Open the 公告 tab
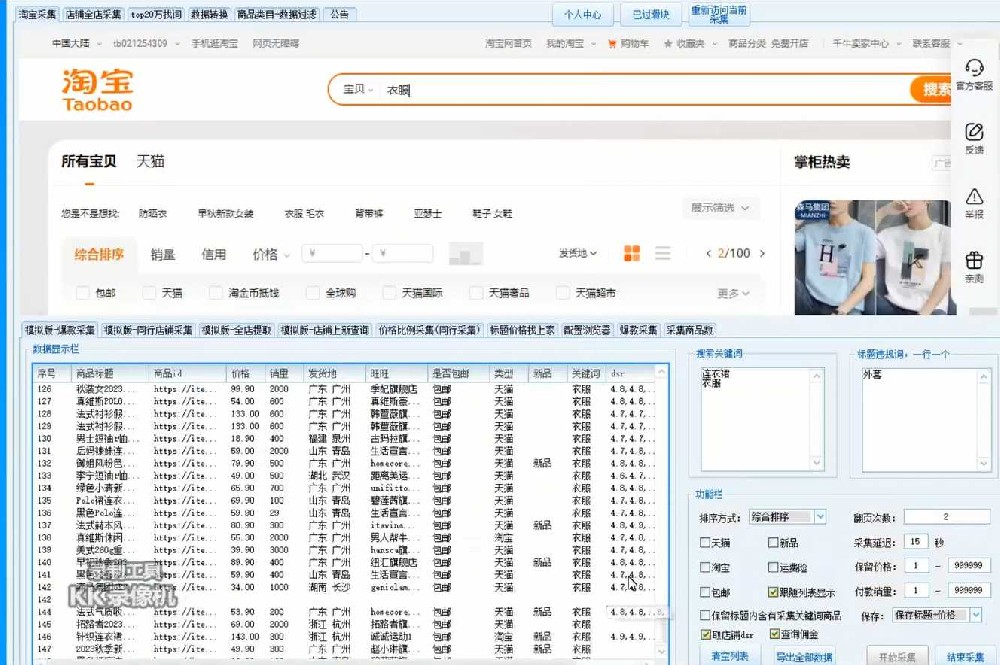Screen dimensions: 1000x665 coord(340,14)
